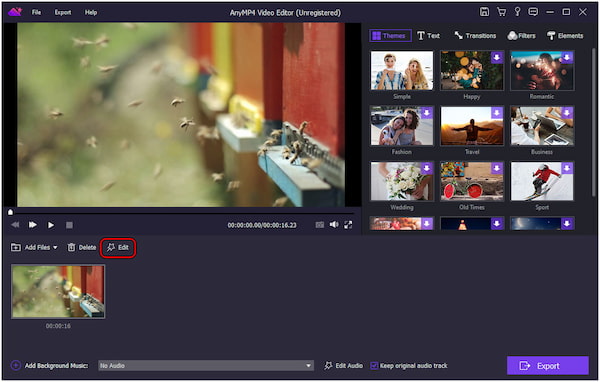The height and width of the screenshot is (382, 600).
Task: Select the Sport theme thumbnail
Action: tap(542, 181)
